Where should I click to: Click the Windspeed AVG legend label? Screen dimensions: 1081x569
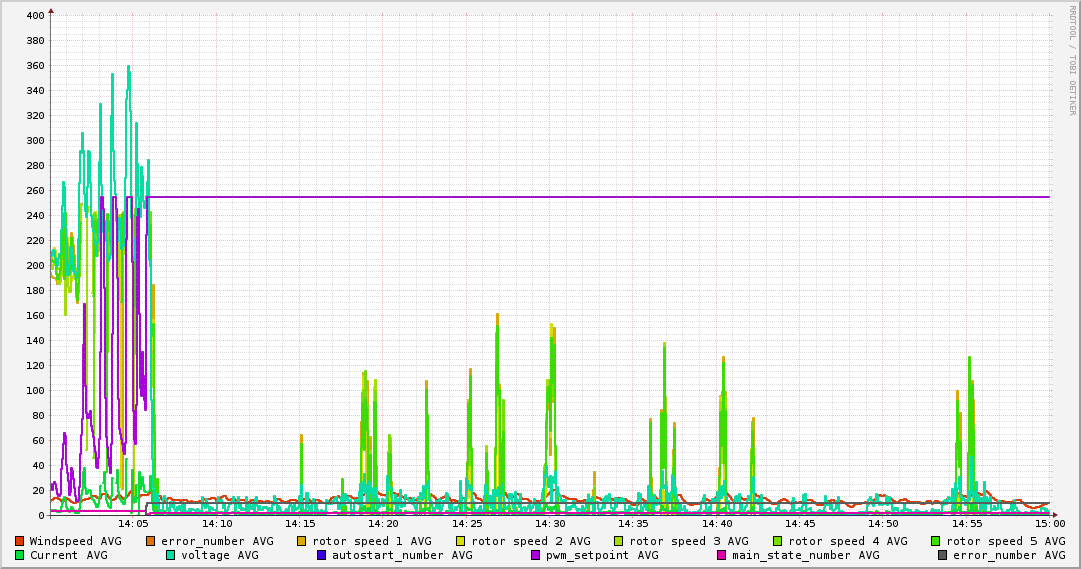[x=75, y=541]
